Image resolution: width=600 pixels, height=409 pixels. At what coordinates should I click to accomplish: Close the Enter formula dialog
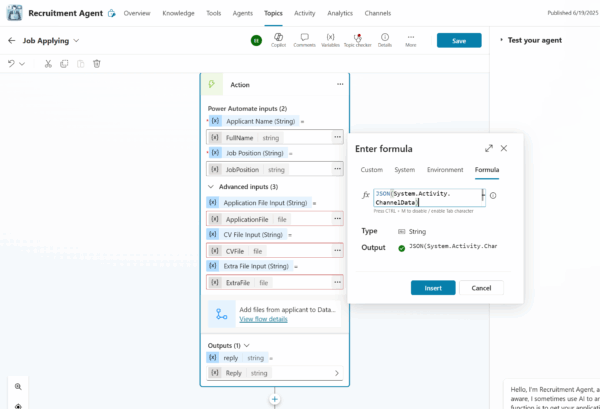(x=504, y=148)
